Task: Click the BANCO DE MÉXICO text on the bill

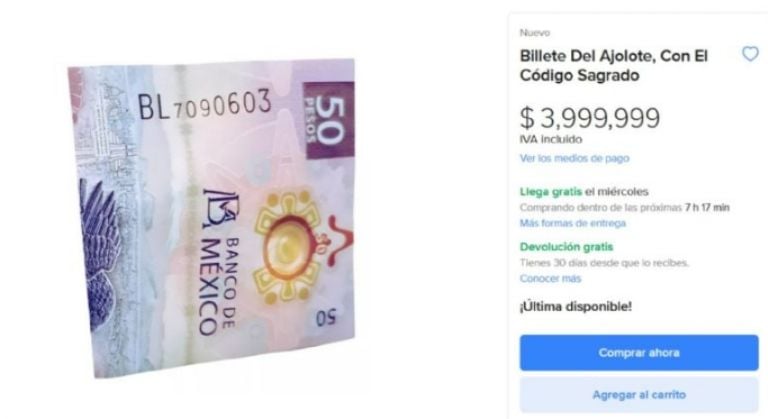Action: pyautogui.click(x=219, y=286)
